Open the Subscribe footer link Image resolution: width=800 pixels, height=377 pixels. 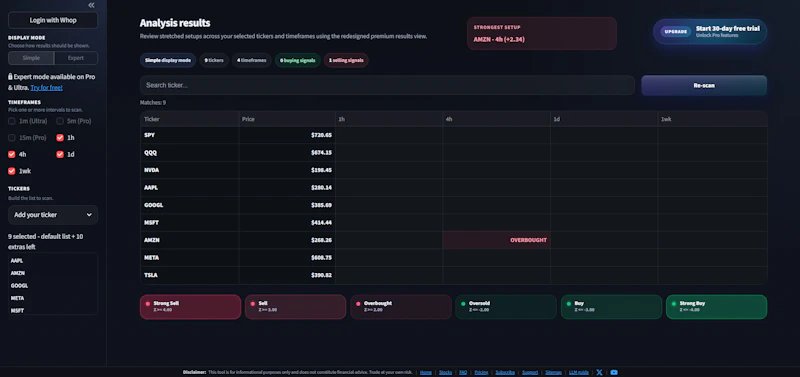505,372
